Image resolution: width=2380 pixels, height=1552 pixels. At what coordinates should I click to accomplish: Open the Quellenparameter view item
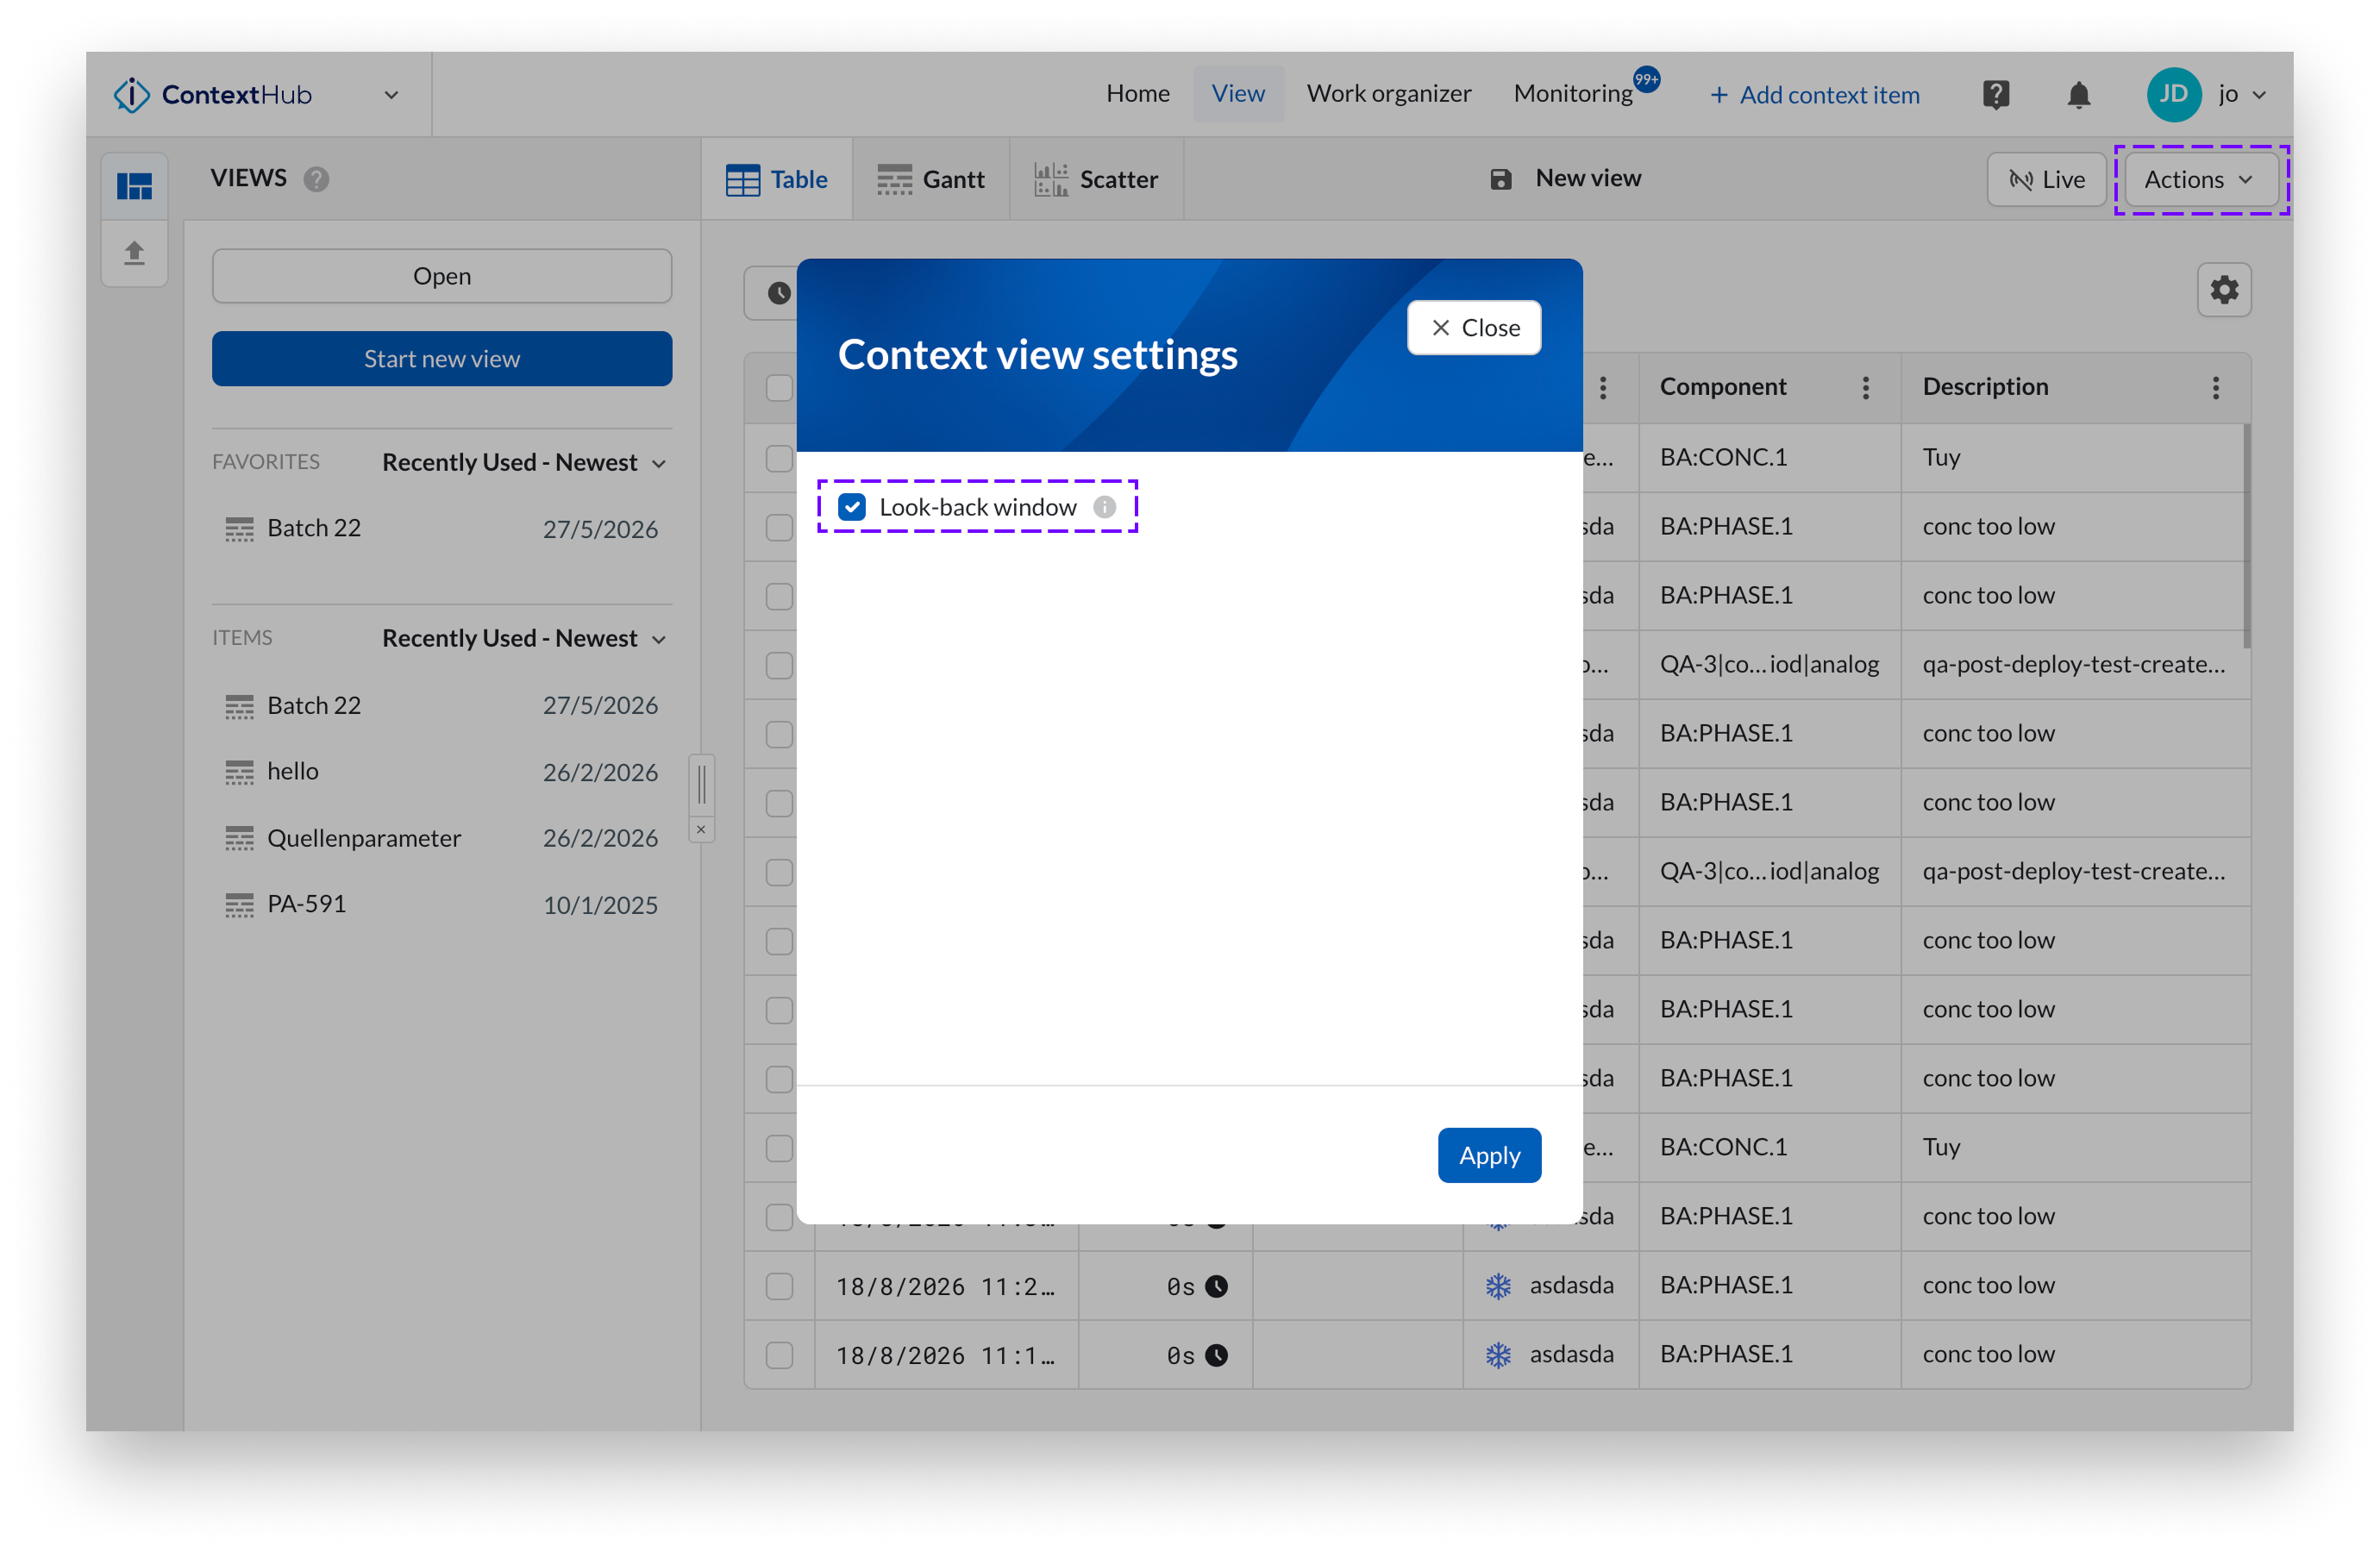click(441, 838)
